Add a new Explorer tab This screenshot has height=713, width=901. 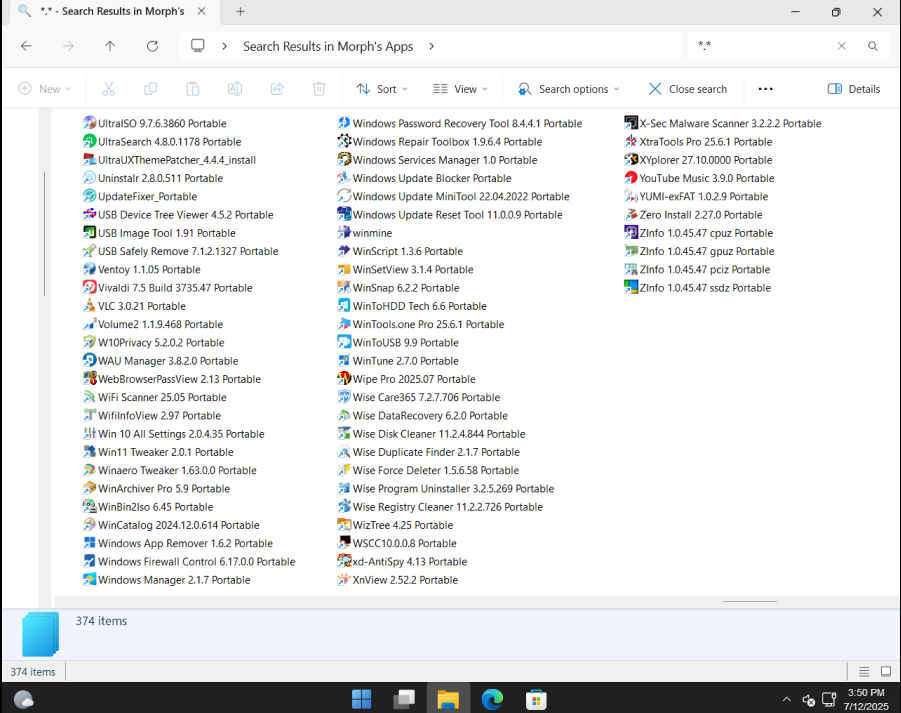pyautogui.click(x=240, y=11)
